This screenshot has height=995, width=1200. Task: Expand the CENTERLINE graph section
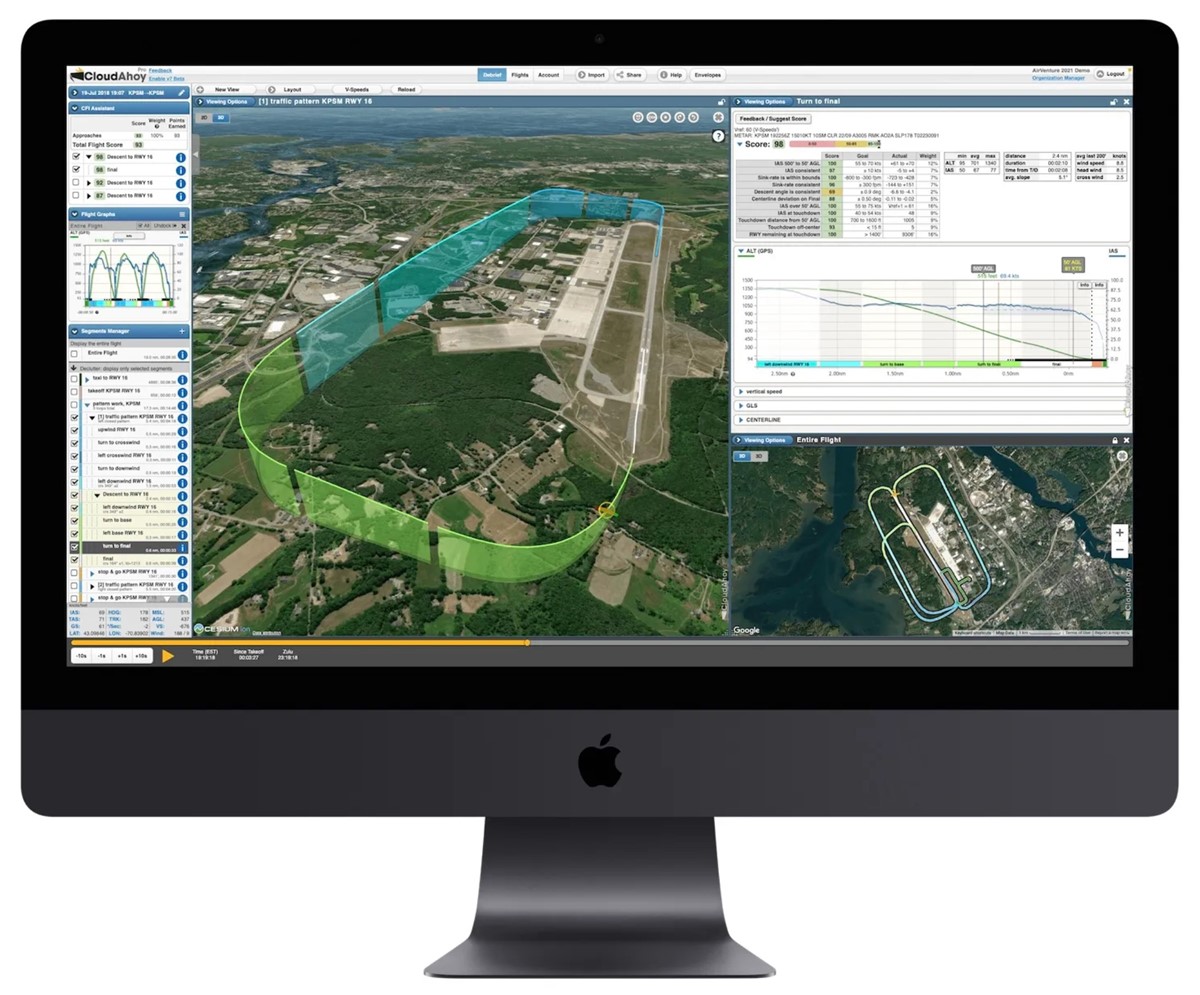tap(741, 420)
